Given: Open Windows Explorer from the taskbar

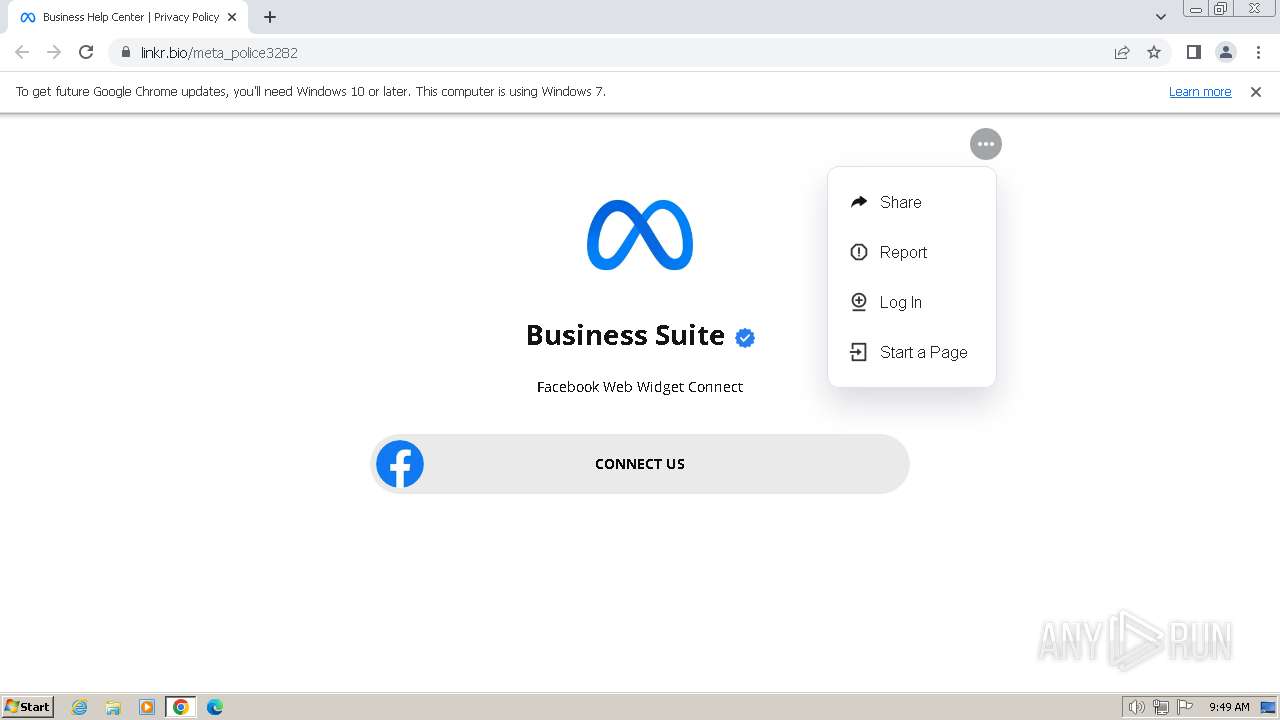Looking at the screenshot, I should click(x=113, y=707).
